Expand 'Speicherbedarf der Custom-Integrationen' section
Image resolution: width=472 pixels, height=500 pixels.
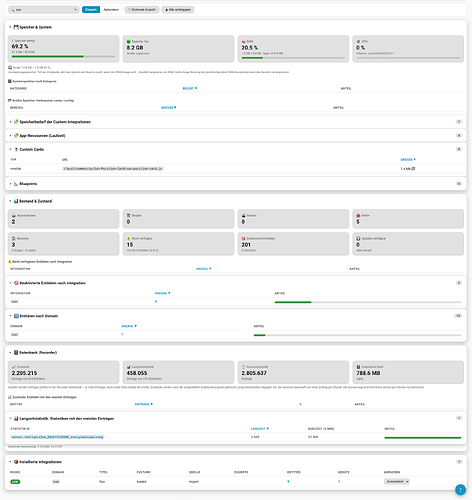pyautogui.click(x=10, y=122)
